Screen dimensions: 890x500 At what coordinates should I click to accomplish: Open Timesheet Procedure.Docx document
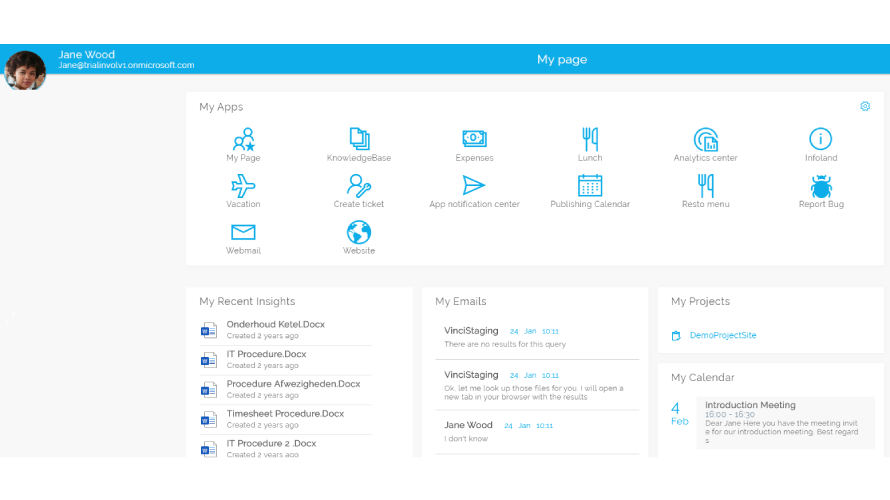click(x=285, y=414)
